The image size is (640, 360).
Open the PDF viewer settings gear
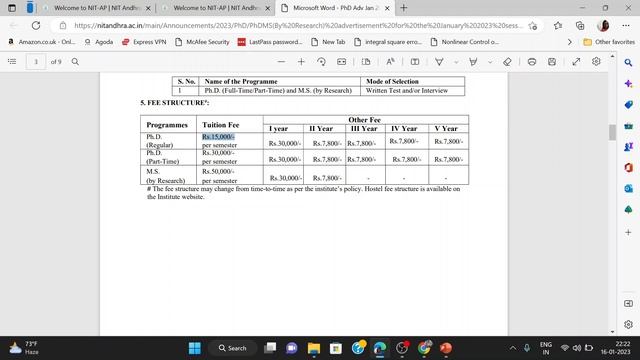[x=596, y=62]
